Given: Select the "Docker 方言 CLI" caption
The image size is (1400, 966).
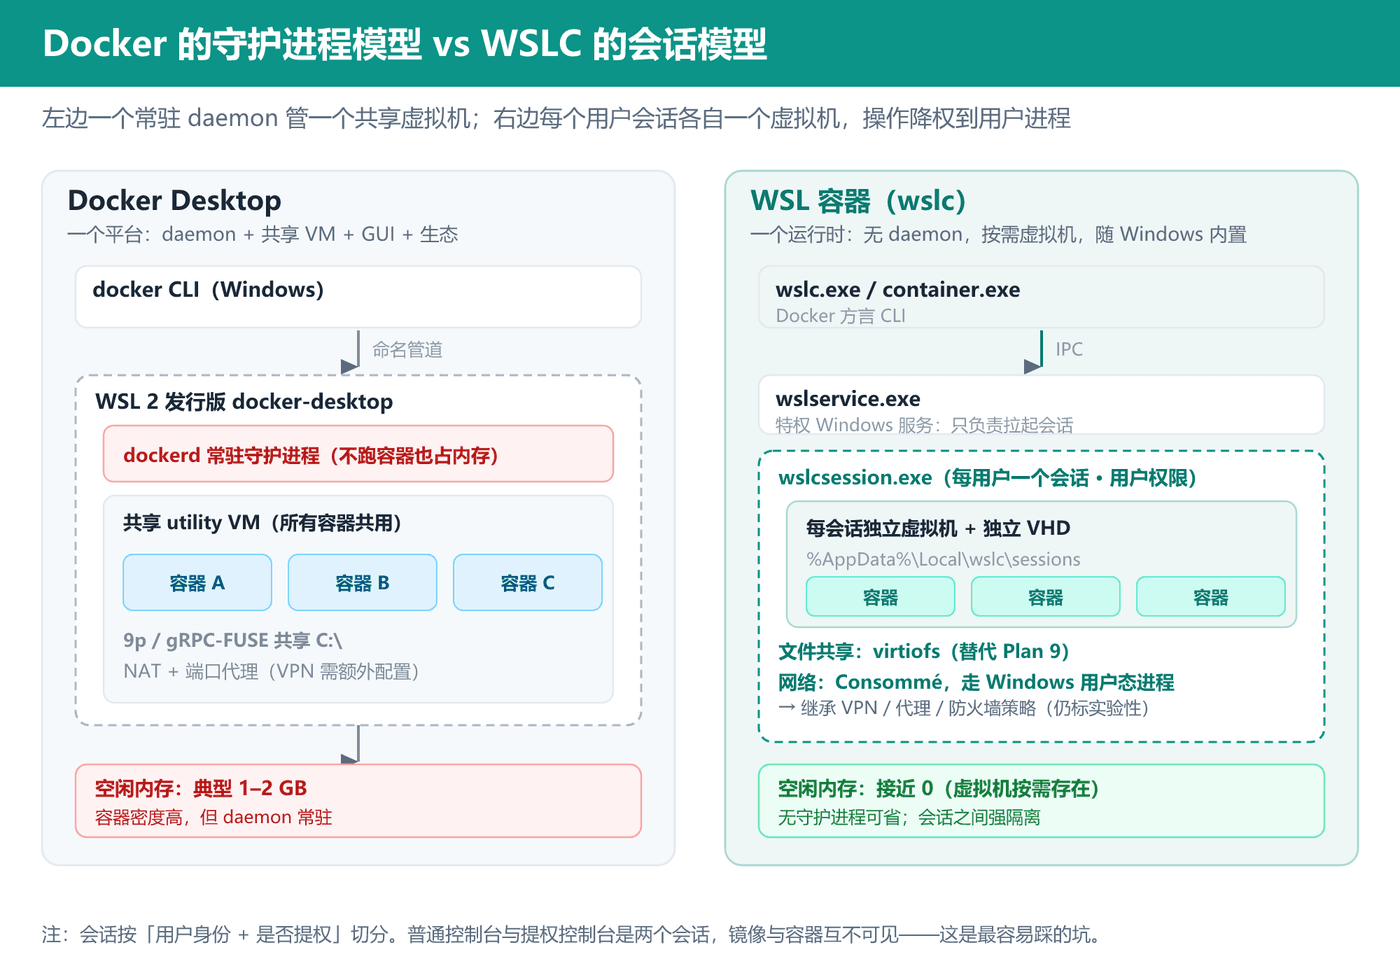Looking at the screenshot, I should coord(840,316).
